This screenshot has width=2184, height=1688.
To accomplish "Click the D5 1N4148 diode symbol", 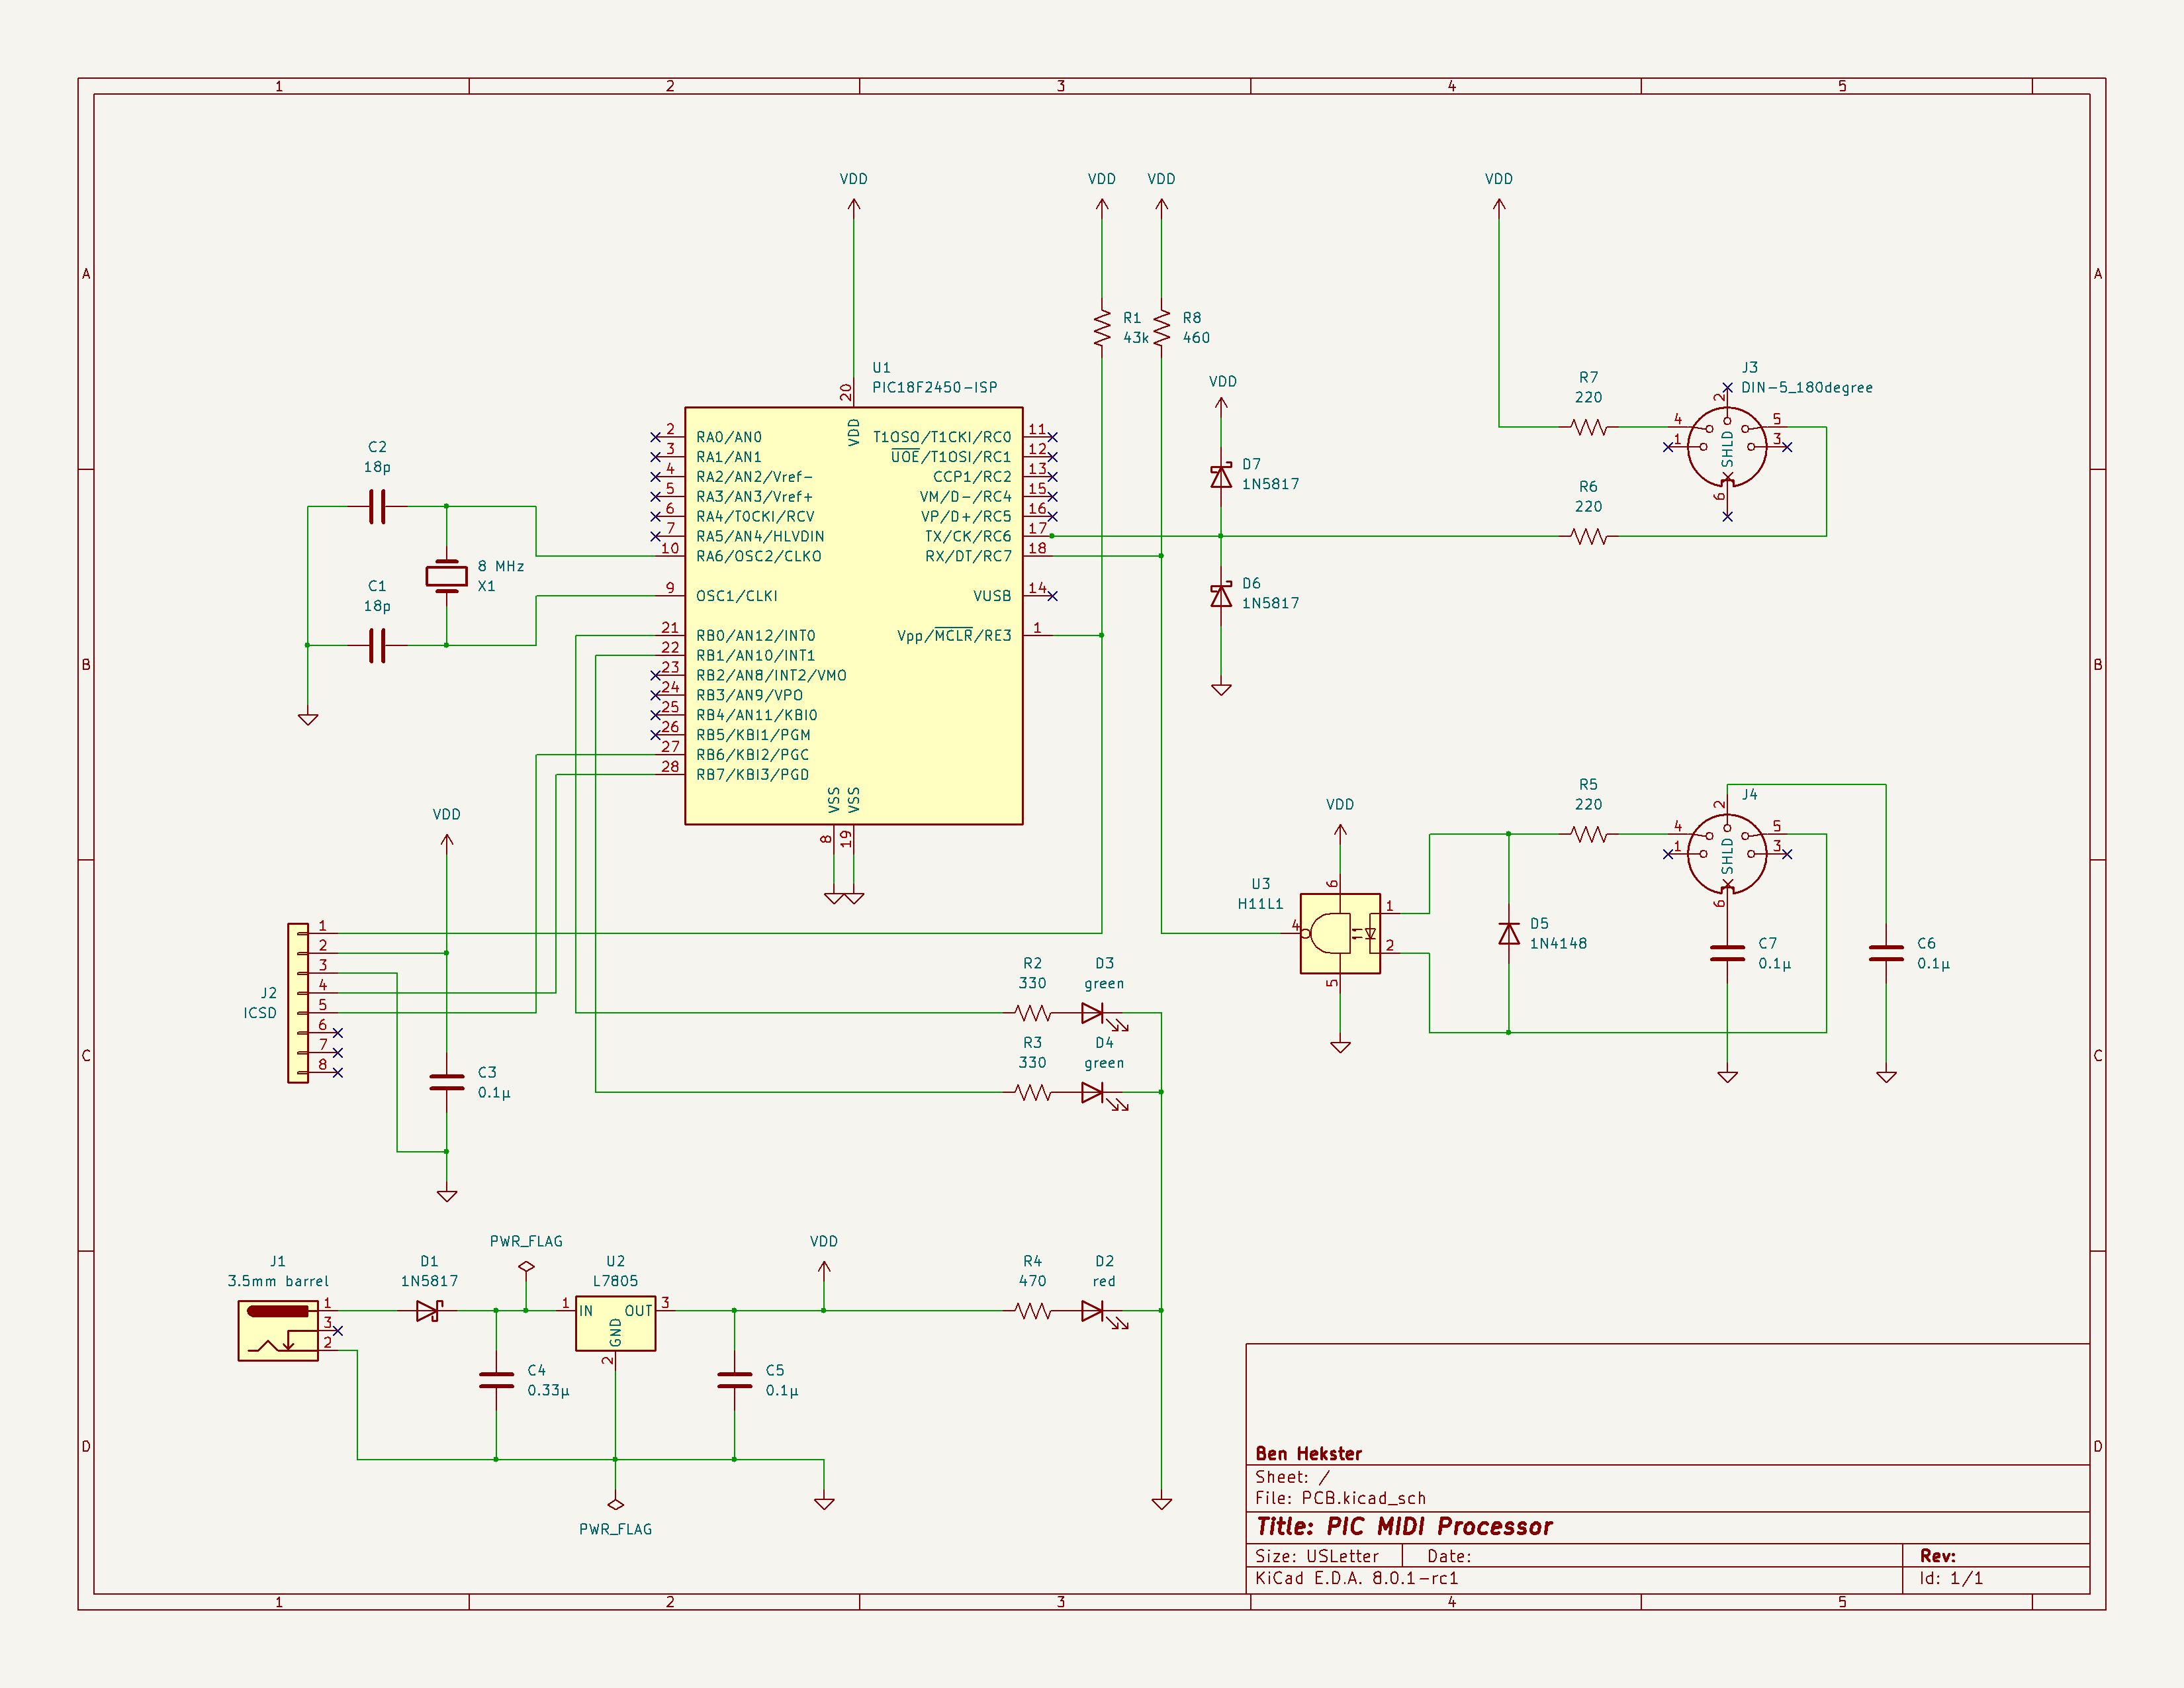I will 1509,933.
